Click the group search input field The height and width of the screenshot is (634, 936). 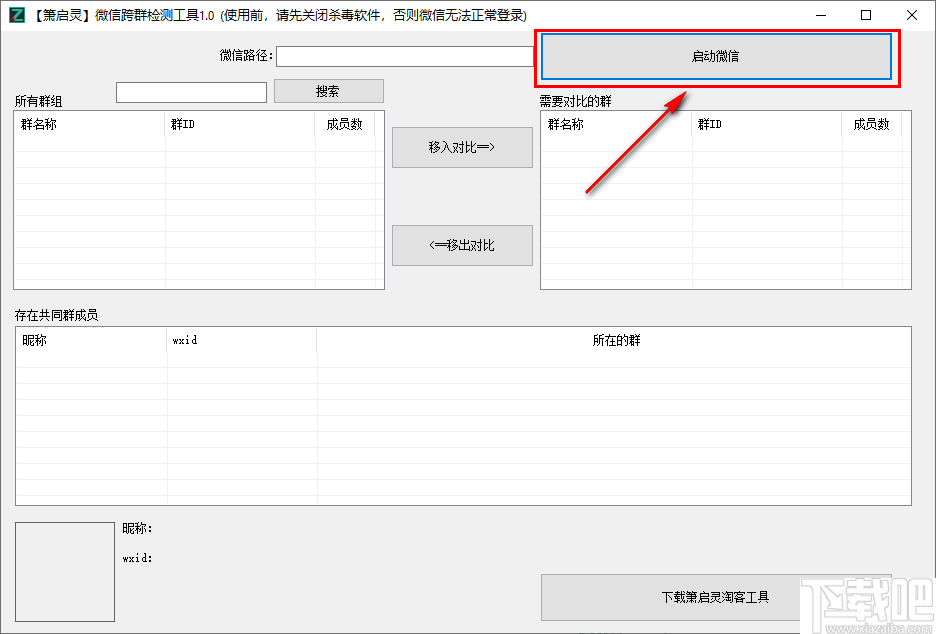pos(190,91)
